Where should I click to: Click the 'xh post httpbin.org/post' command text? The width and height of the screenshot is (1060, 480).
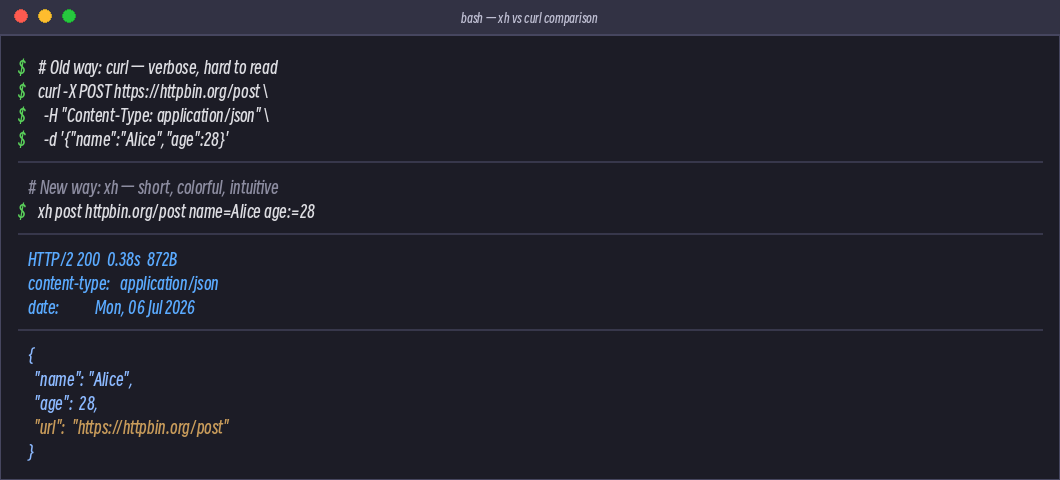click(x=112, y=212)
